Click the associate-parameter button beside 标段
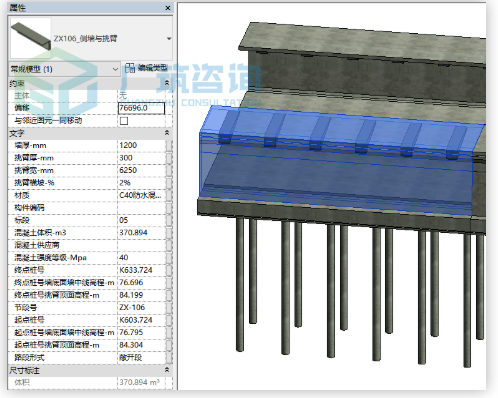This screenshot has height=398, width=498. [169, 220]
